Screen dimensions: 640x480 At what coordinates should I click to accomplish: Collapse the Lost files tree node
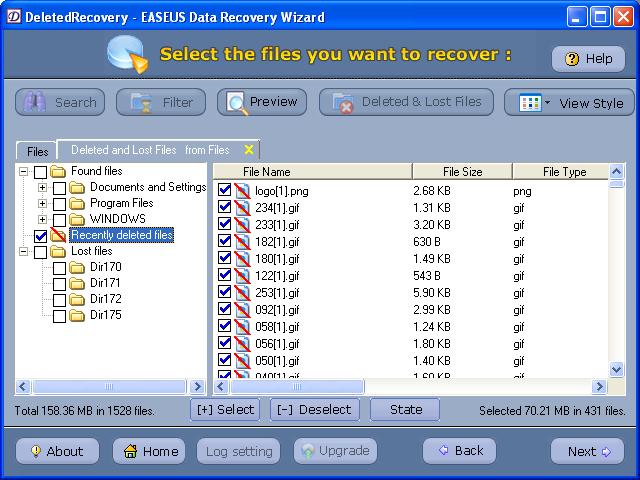pos(23,251)
